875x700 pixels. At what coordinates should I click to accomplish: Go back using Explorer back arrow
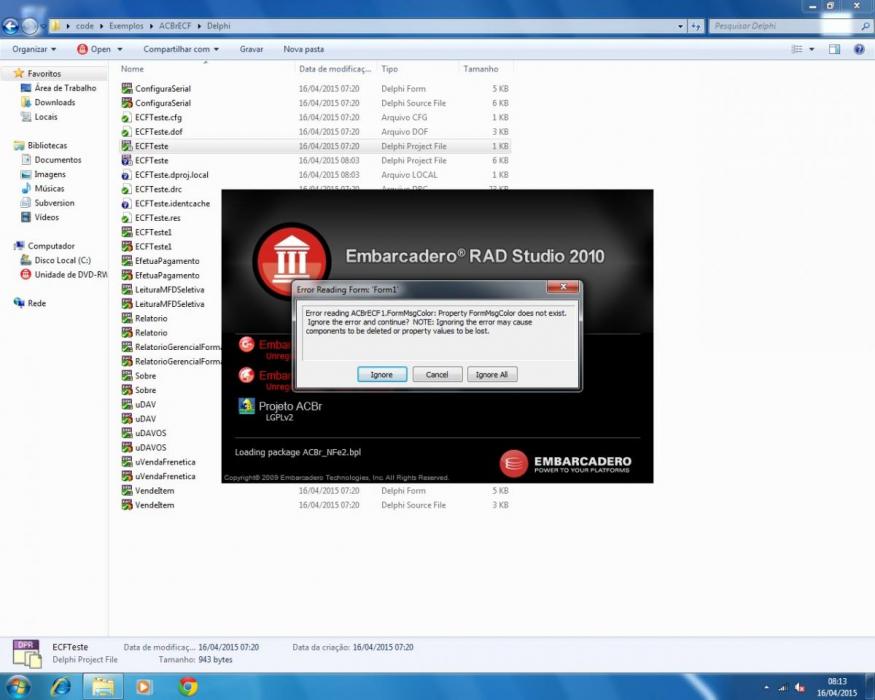(x=11, y=26)
